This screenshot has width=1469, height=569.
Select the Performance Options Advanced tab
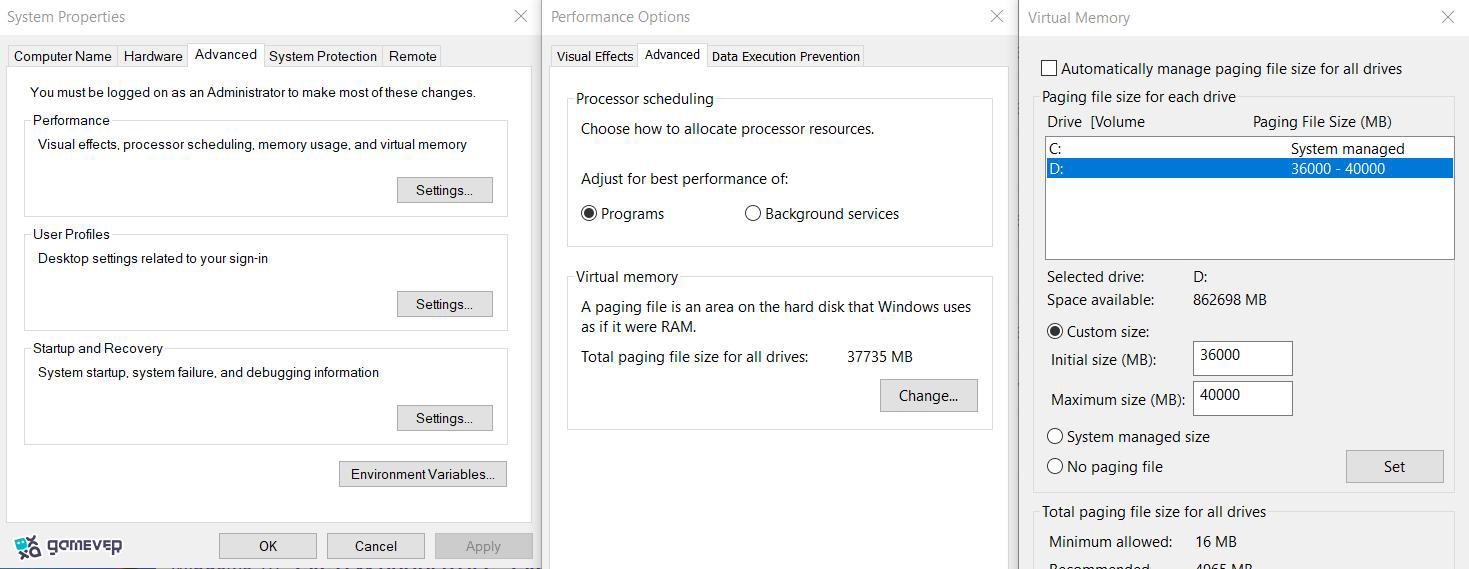click(x=672, y=55)
